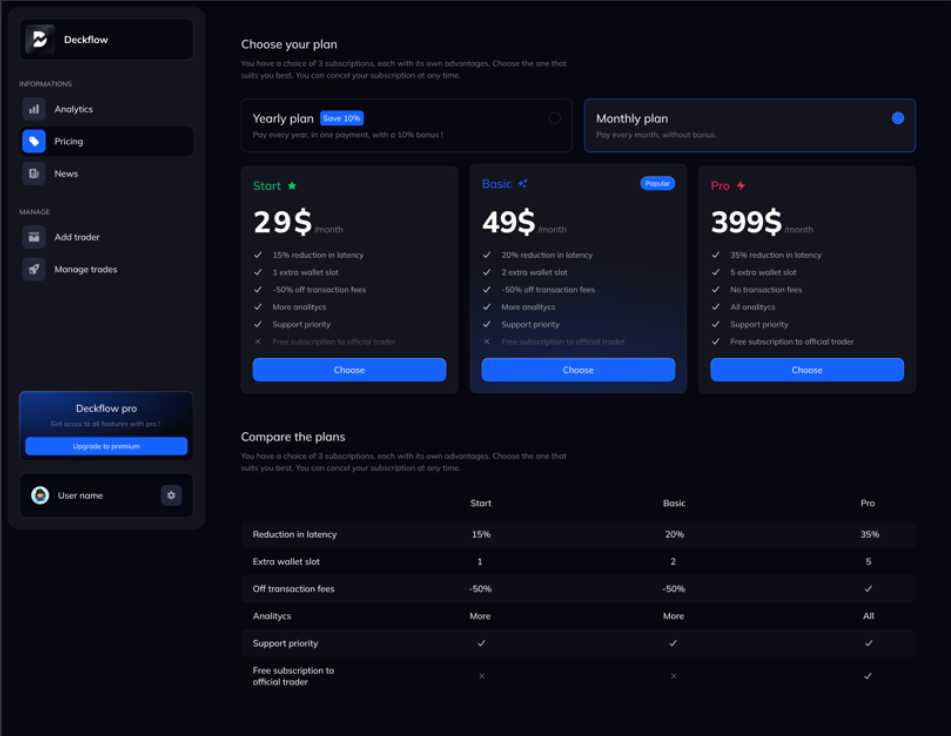This screenshot has width=951, height=736.
Task: Open settings with the gear icon
Action: click(171, 495)
